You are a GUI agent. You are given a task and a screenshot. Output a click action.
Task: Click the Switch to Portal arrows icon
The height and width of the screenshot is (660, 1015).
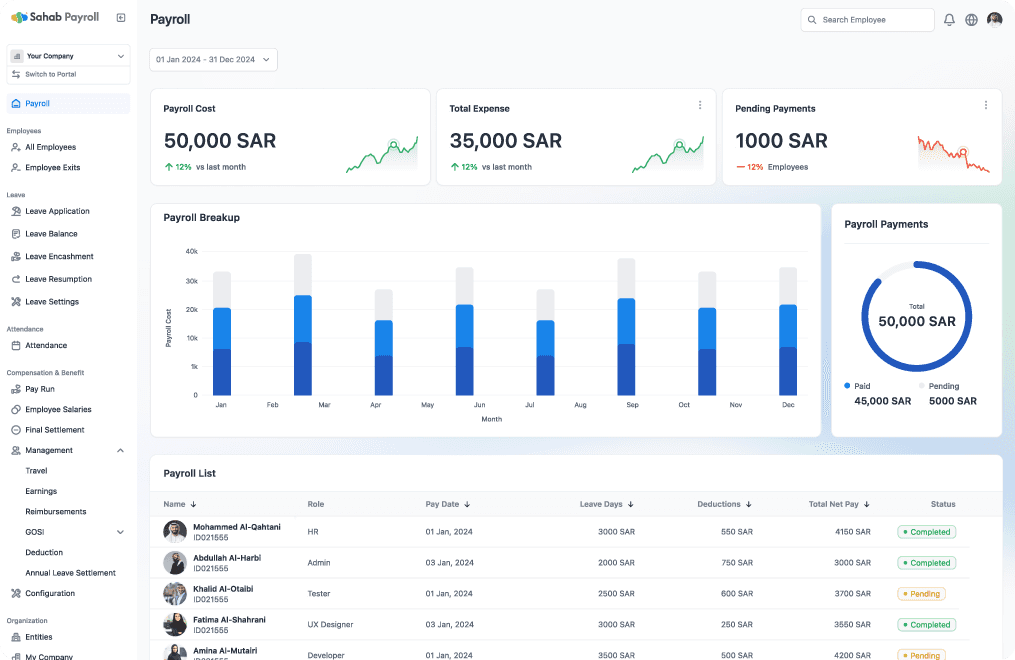click(x=16, y=74)
